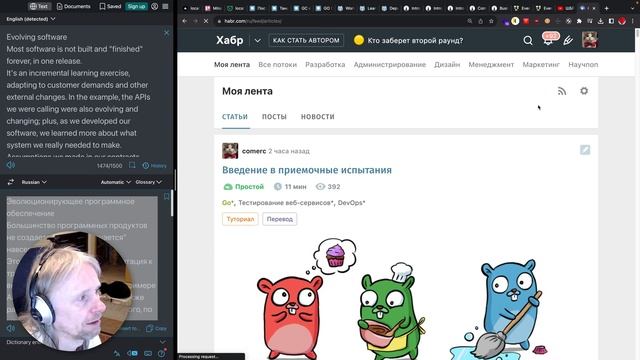
Task: Select Маркетинг nav item
Action: 541,64
